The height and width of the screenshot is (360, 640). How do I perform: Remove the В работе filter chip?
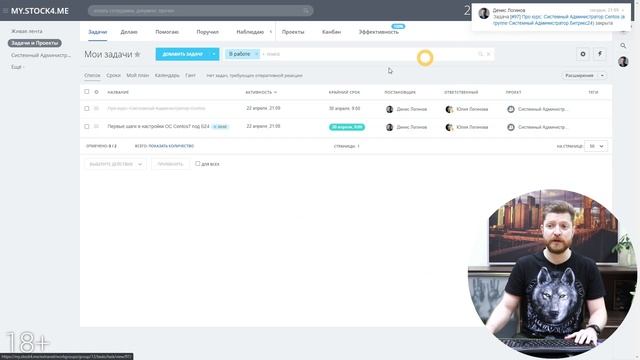(x=256, y=54)
